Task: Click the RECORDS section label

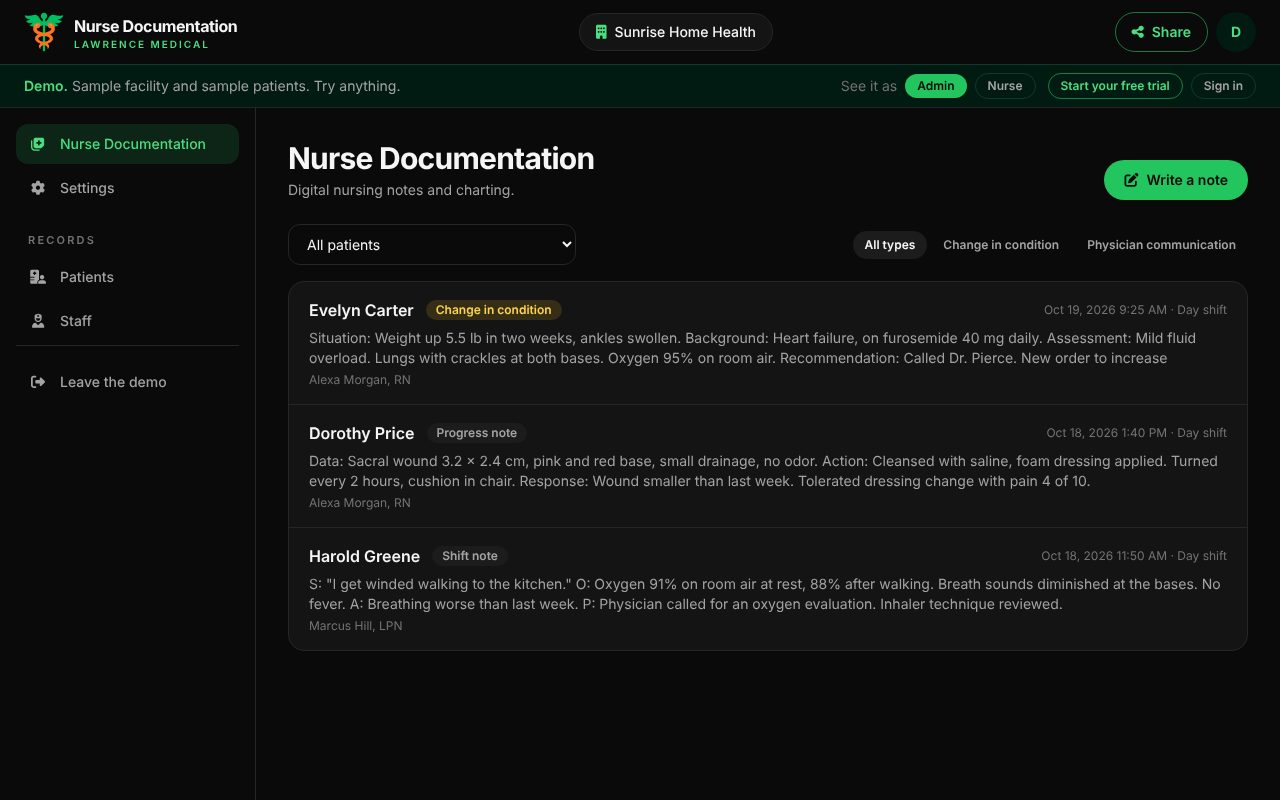Action: (x=61, y=240)
